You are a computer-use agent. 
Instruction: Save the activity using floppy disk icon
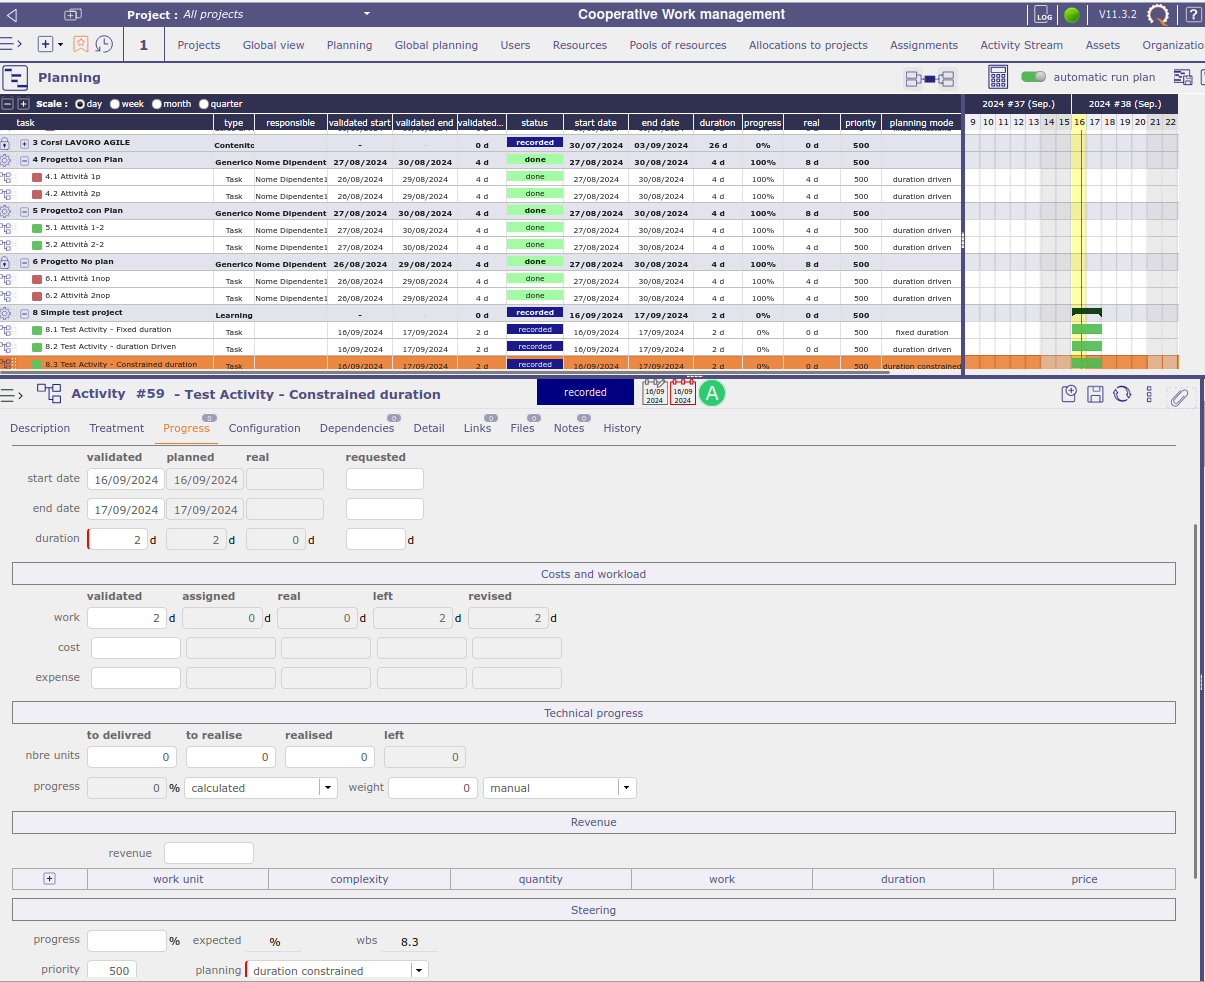[1095, 394]
